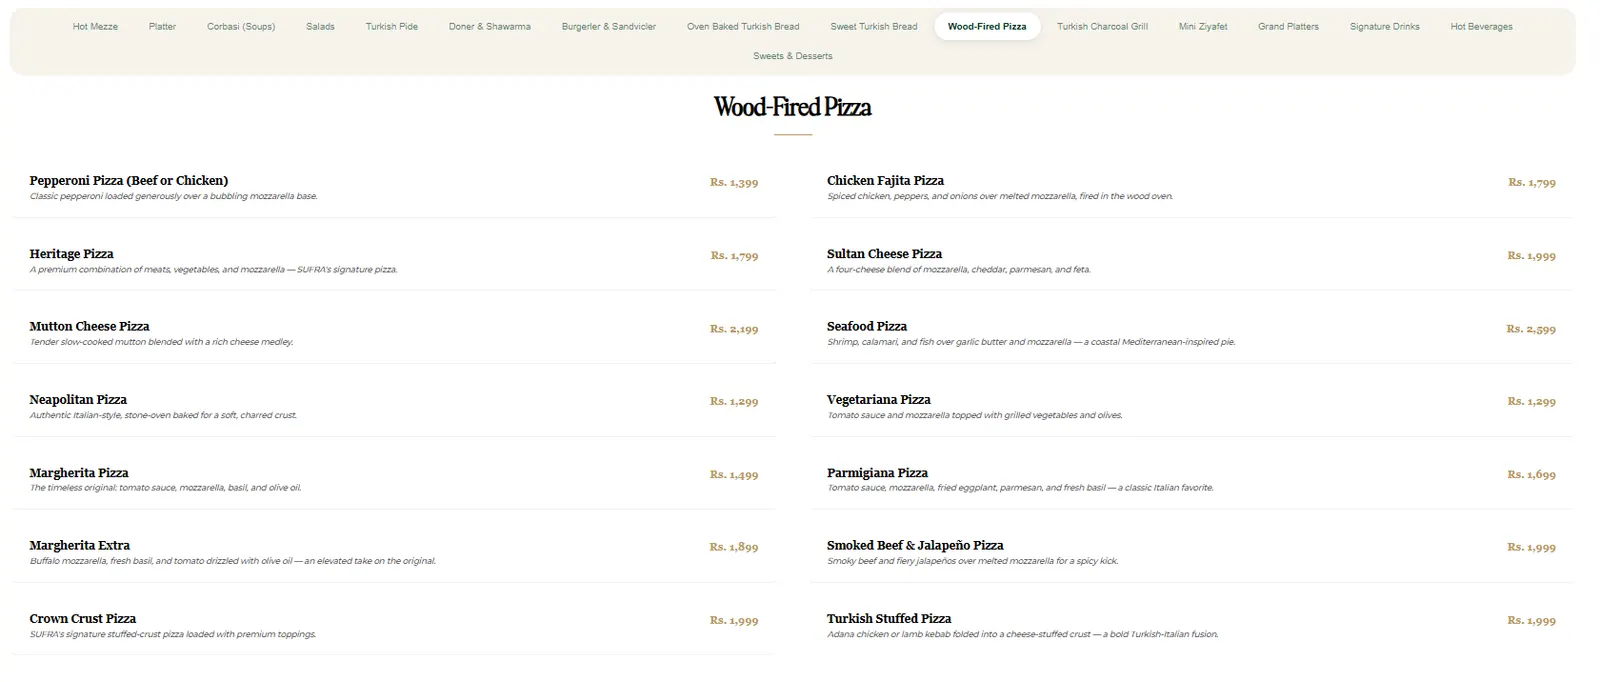The height and width of the screenshot is (682, 1600).
Task: Click the Crown Crust Pizza name
Action: 83,619
